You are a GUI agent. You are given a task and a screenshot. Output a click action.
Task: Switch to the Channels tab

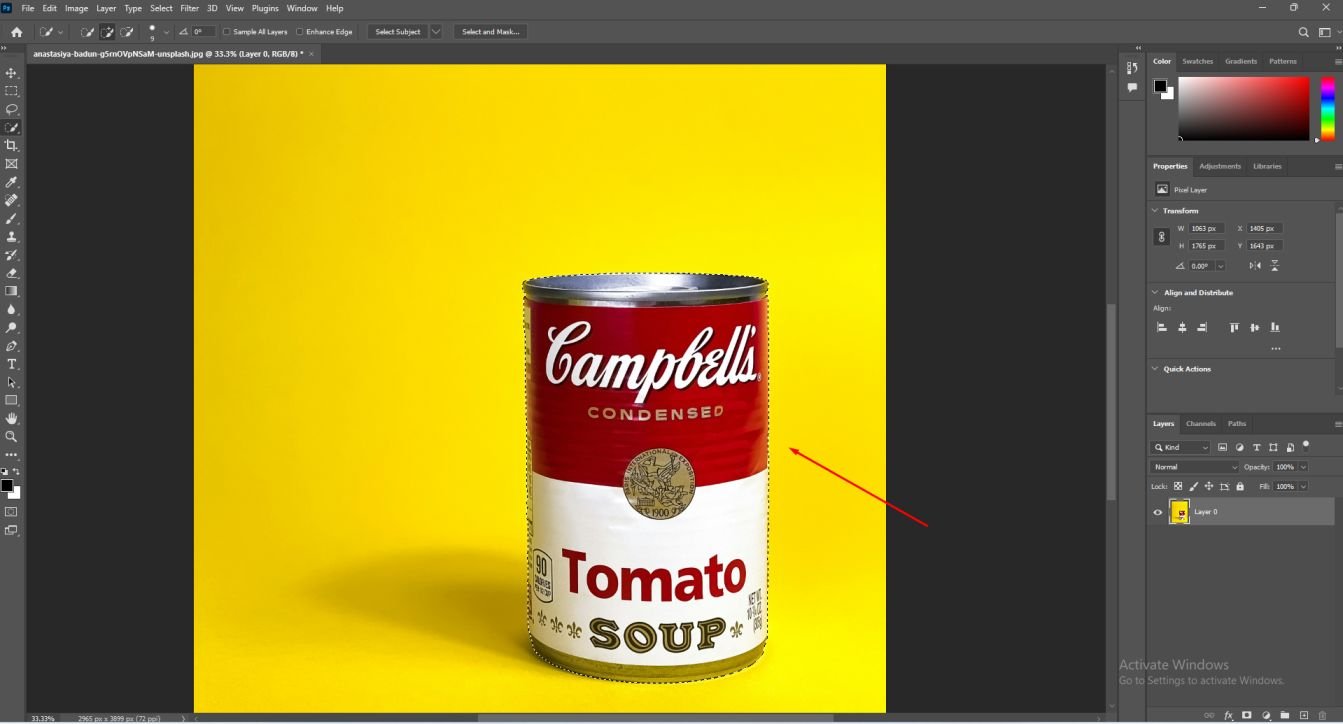(x=1201, y=423)
